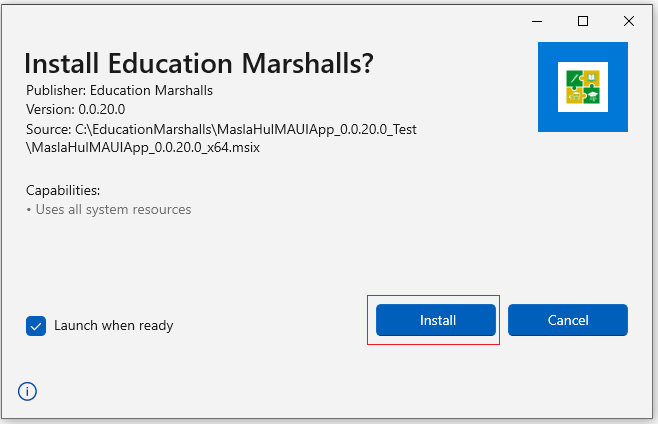Uncheck the Launch when ready checkbox
This screenshot has height=424, width=658.
click(x=36, y=325)
